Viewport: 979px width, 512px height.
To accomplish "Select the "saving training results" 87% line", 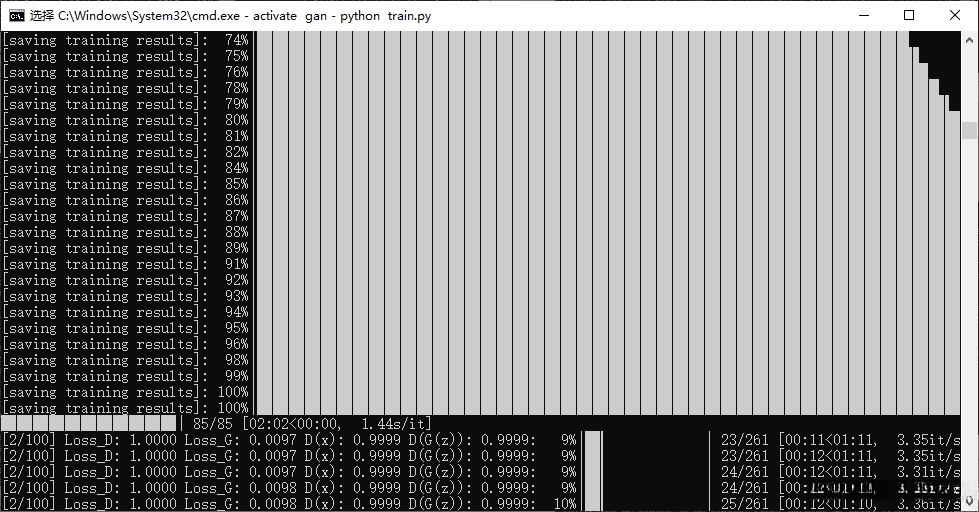I will (x=125, y=217).
